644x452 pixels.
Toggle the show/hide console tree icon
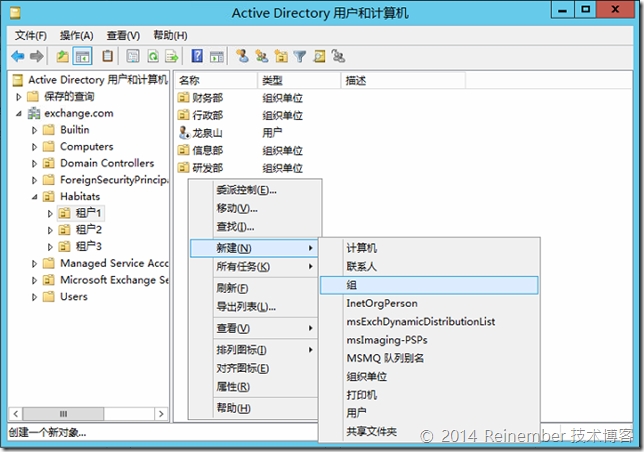(82, 56)
